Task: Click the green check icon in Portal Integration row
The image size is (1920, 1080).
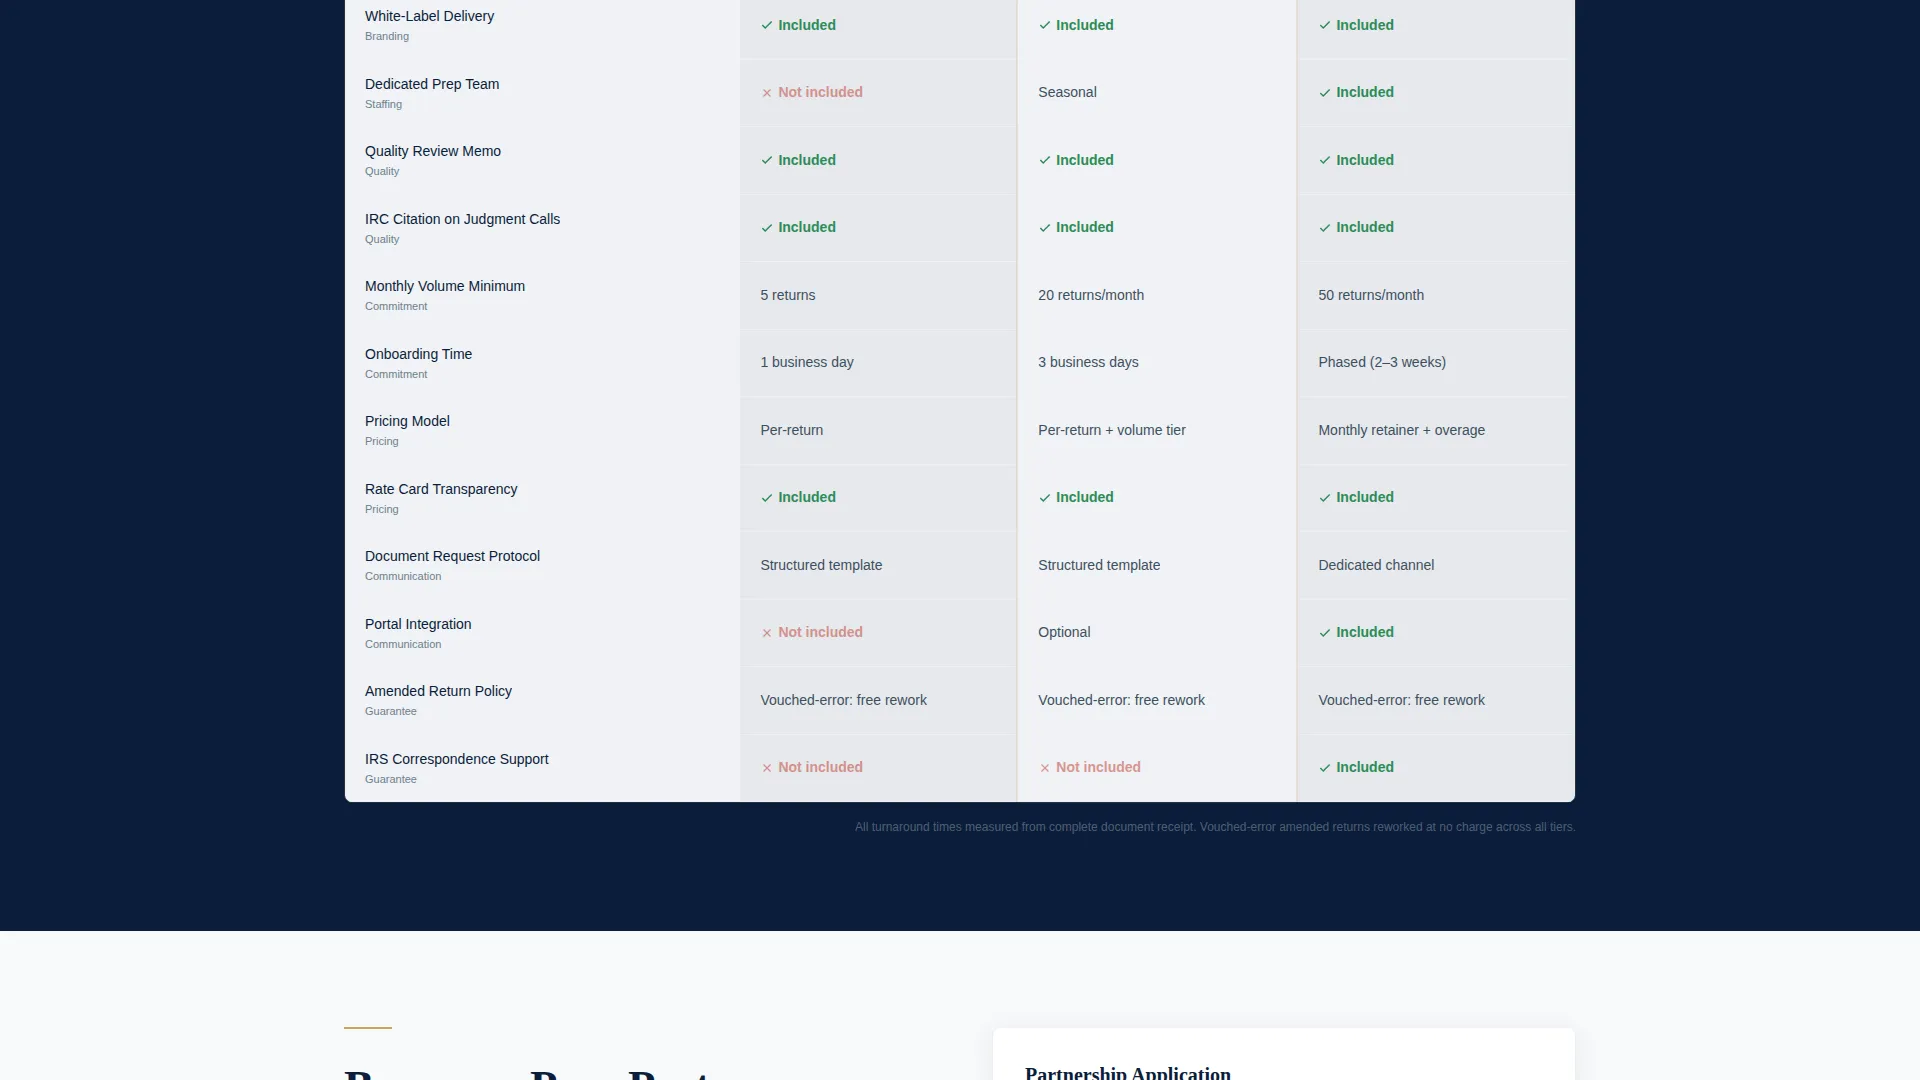Action: (x=1325, y=633)
